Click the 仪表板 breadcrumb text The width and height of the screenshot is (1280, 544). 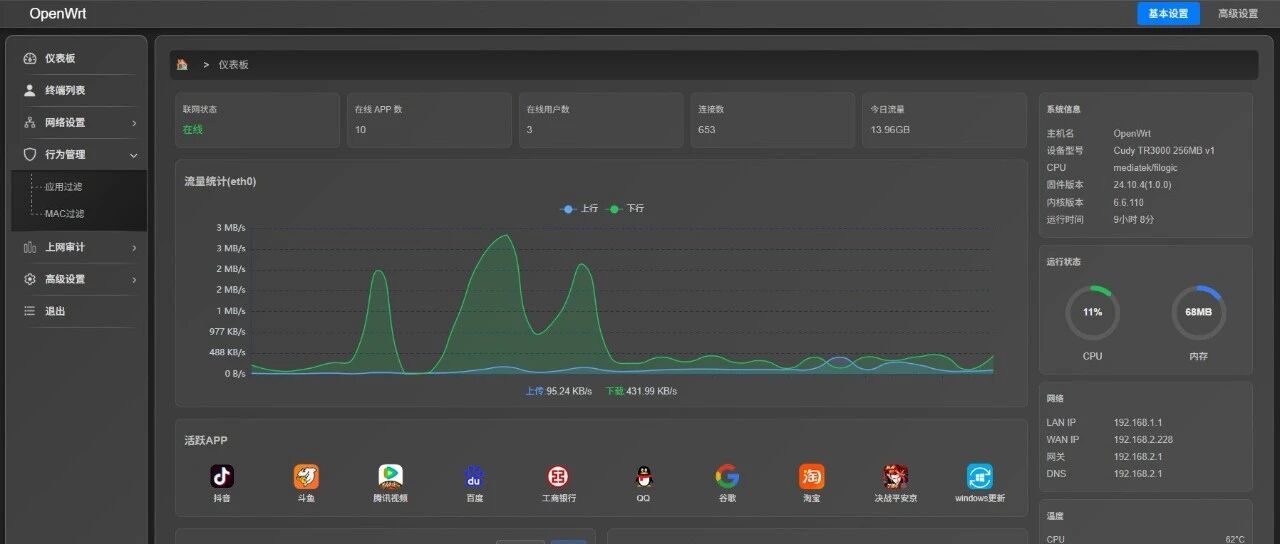[x=233, y=64]
